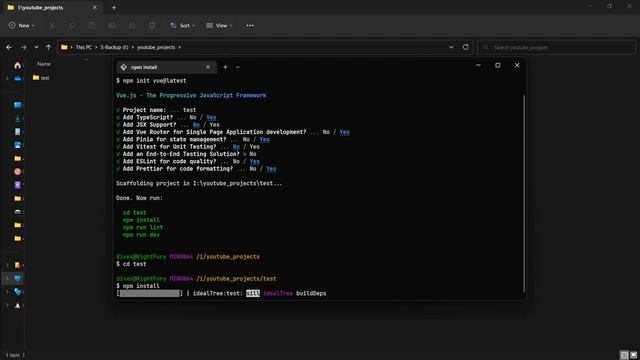
Task: Go back with Explorer's left arrow
Action: [9, 47]
